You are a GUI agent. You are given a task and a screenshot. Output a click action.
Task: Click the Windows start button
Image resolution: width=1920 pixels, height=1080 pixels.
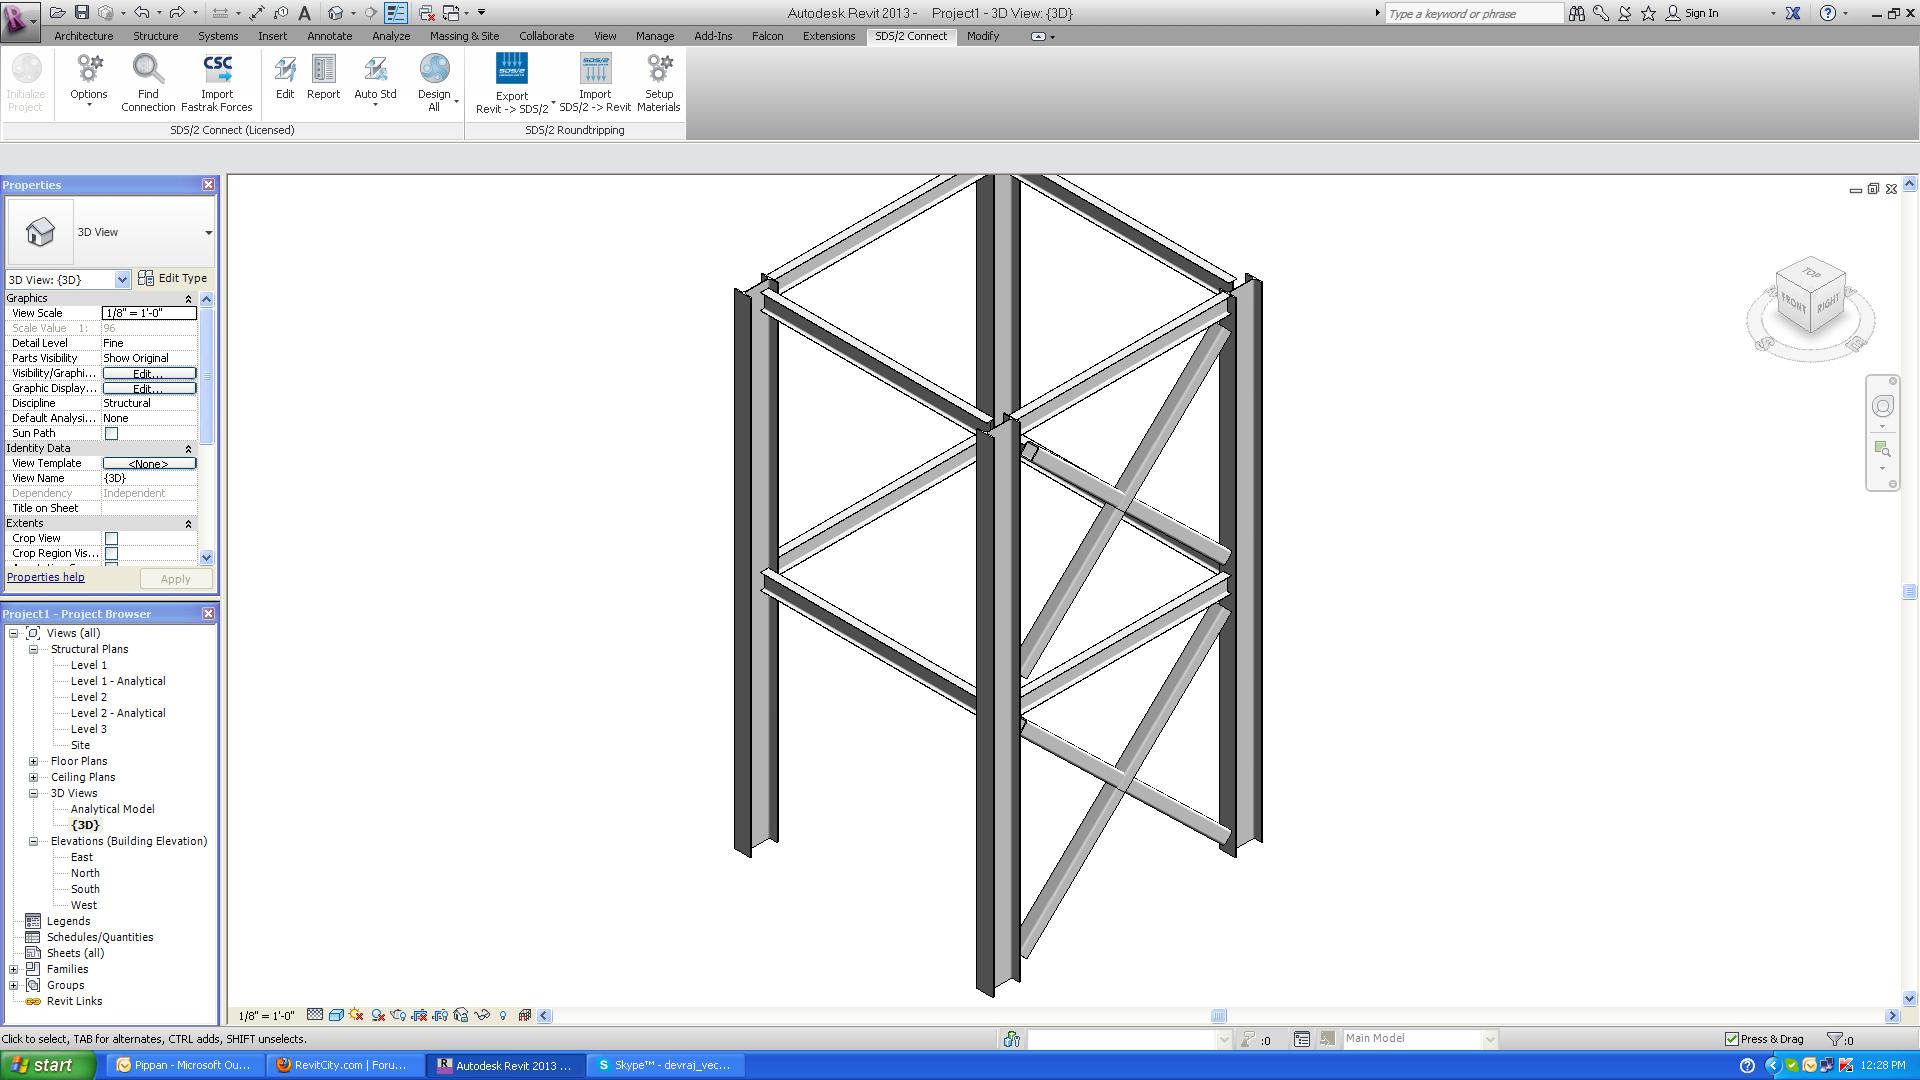pos(47,1065)
